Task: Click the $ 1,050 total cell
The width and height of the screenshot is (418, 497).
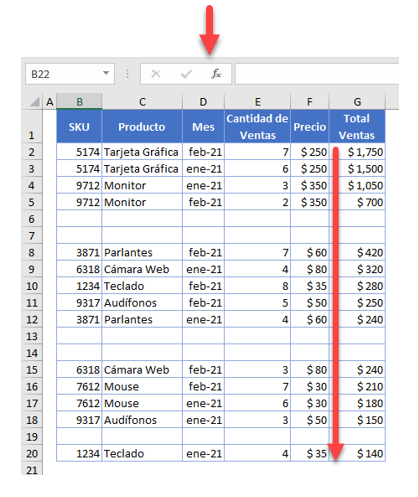Action: [357, 185]
